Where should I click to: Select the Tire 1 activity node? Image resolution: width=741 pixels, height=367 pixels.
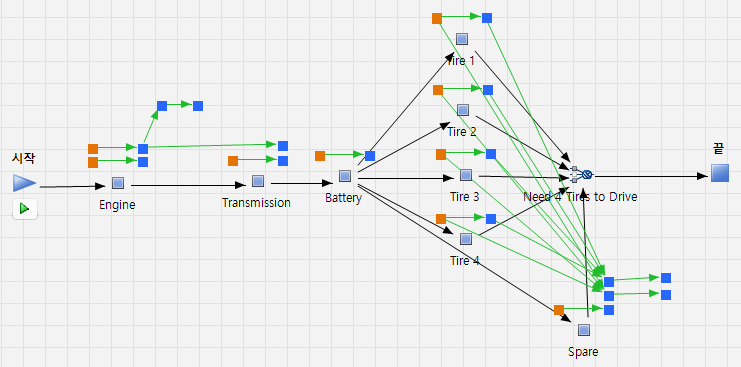tap(462, 39)
